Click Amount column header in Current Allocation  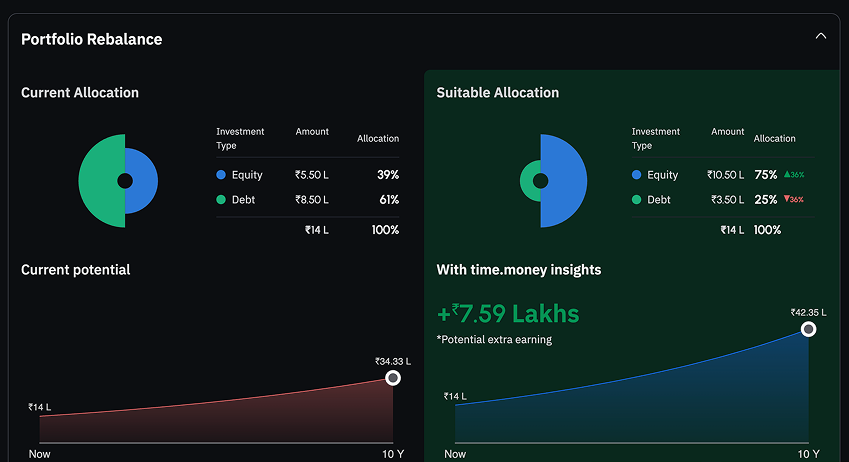tap(312, 132)
